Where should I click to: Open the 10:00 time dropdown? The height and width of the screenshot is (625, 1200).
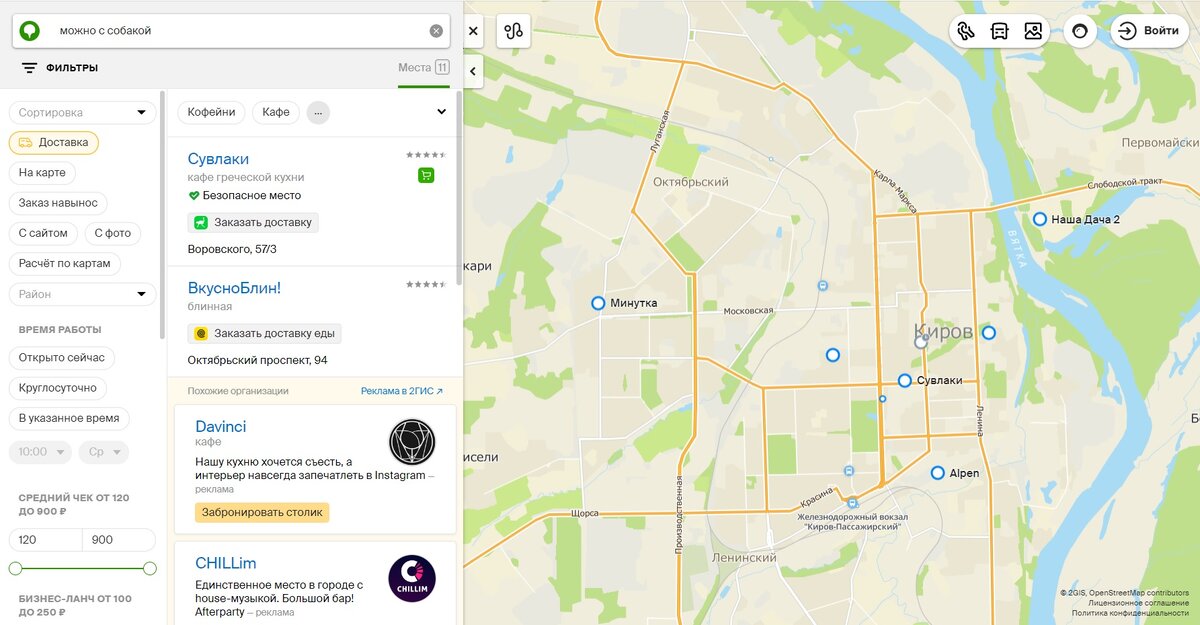[x=40, y=452]
